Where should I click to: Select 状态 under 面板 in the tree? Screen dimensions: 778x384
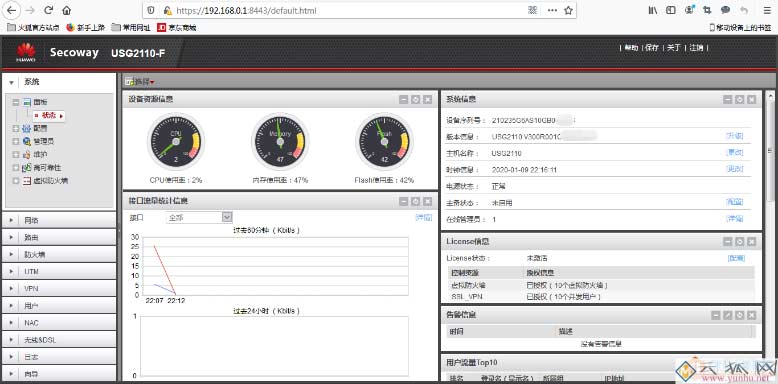(49, 115)
